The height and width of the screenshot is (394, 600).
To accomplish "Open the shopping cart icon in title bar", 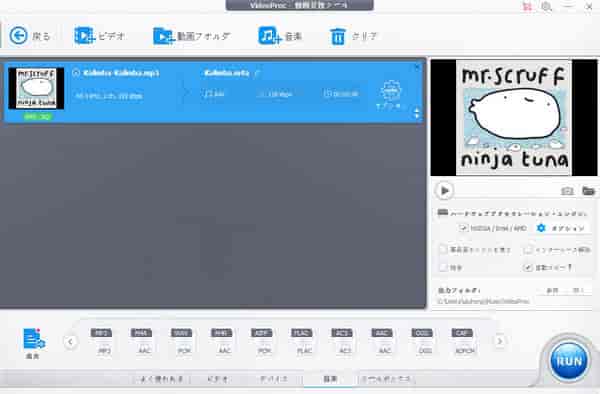I will [527, 7].
